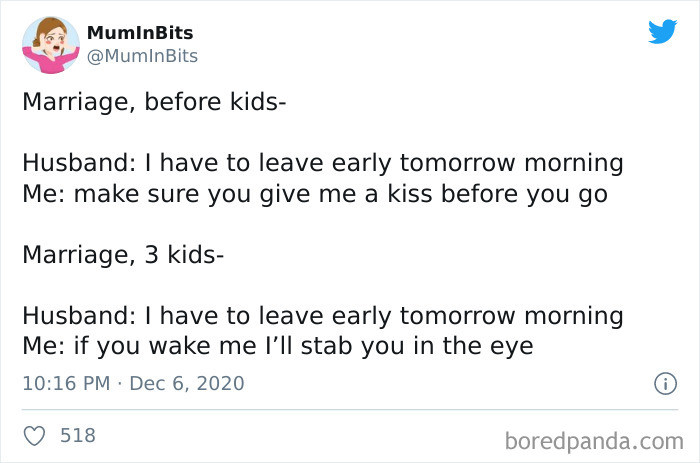
Task: Like the tweet with the heart icon
Action: coord(34,435)
